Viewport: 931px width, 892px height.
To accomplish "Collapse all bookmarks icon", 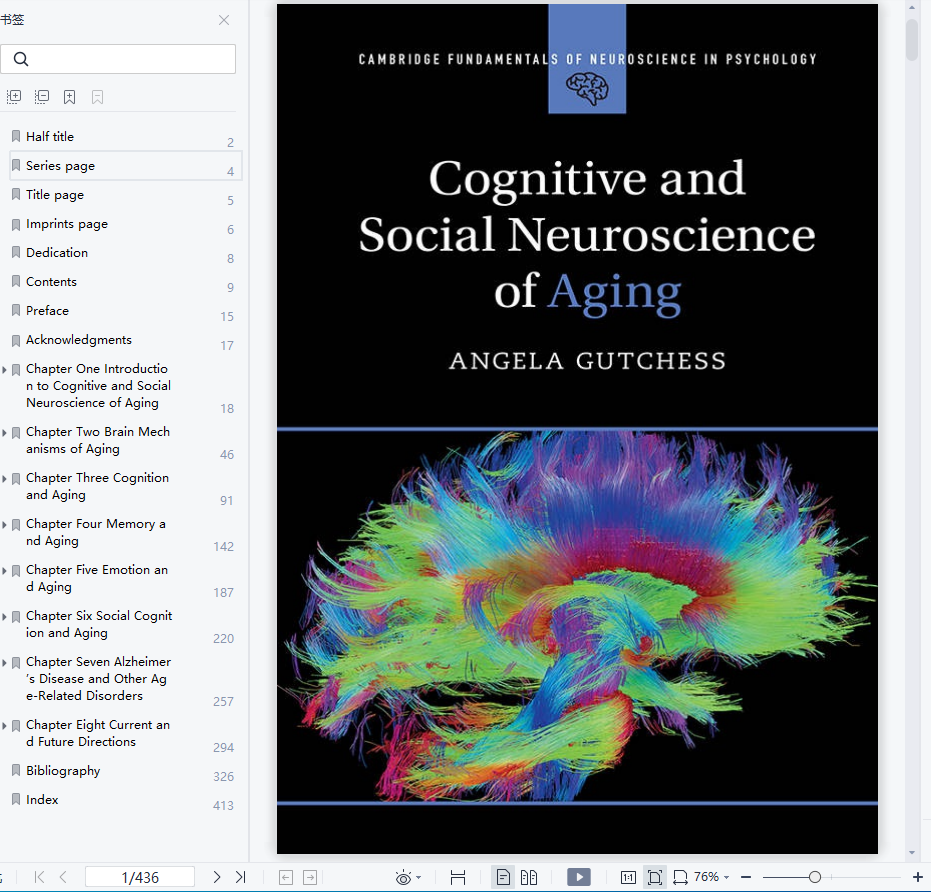I will tap(42, 96).
